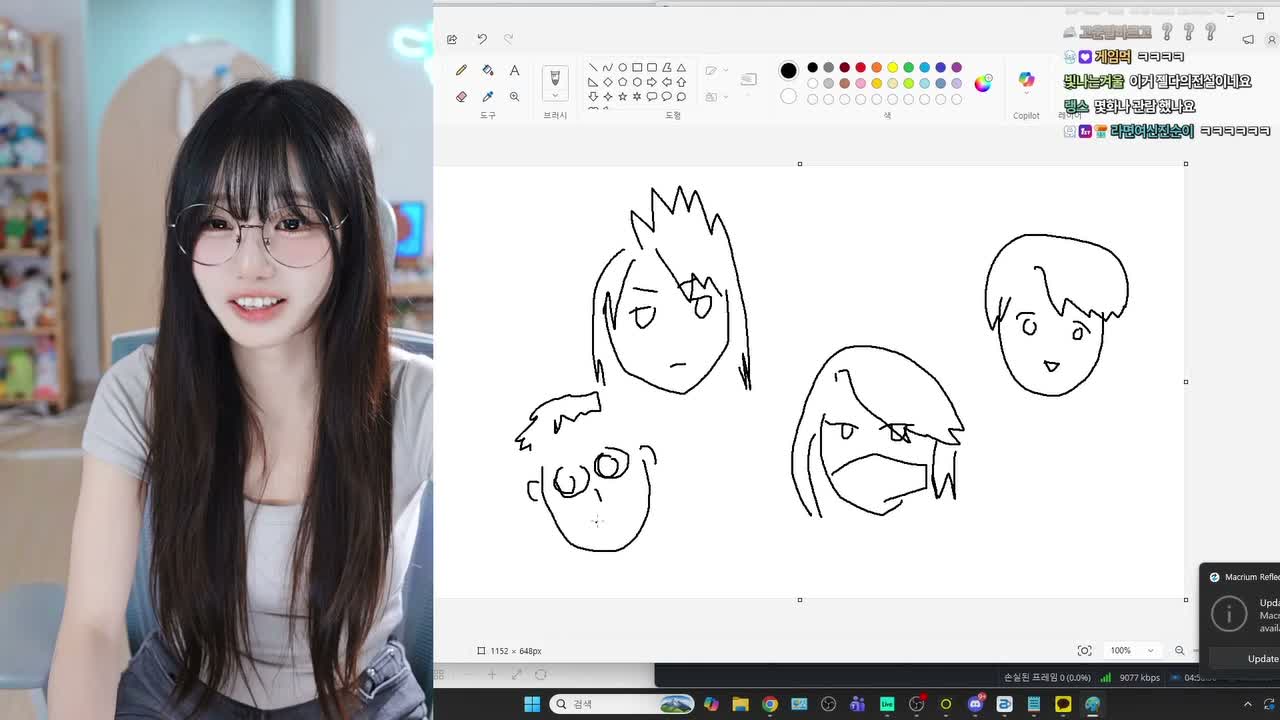
Task: Choose the orange color swatch
Action: pos(876,68)
